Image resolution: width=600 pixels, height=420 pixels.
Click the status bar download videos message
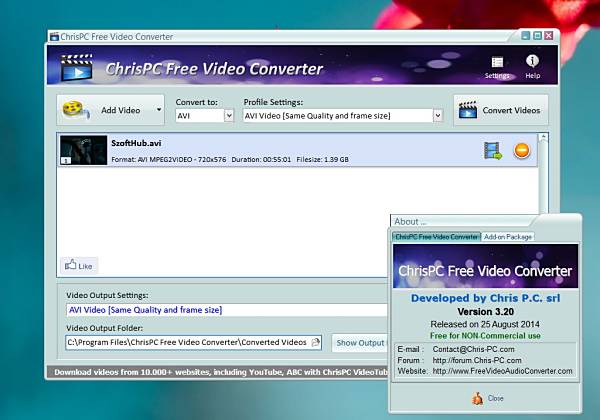coord(220,372)
